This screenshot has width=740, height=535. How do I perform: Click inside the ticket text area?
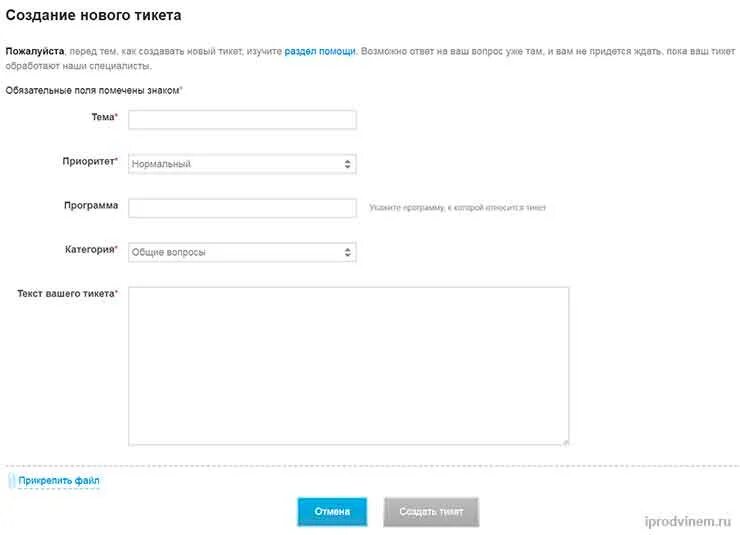point(348,365)
